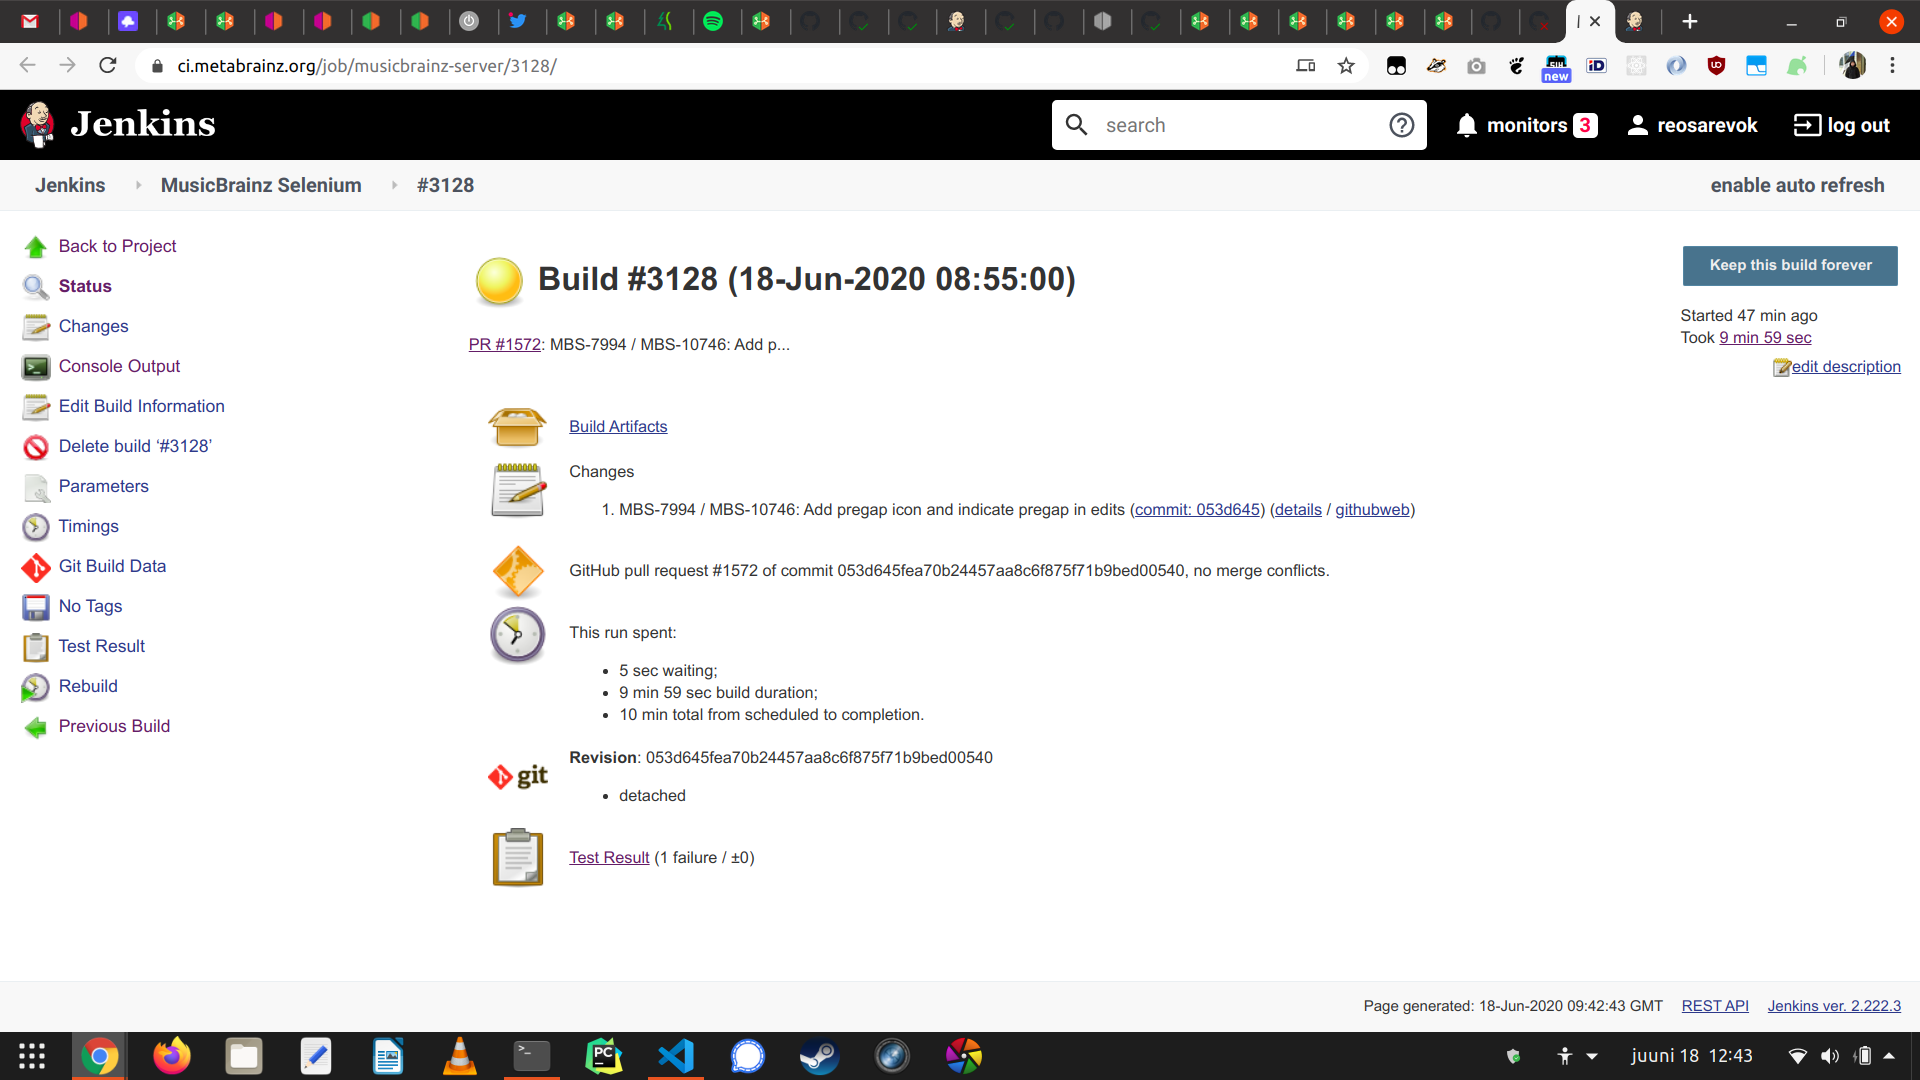The image size is (1920, 1080).
Task: Open the Changes sidebar menu item
Action: pos(93,326)
